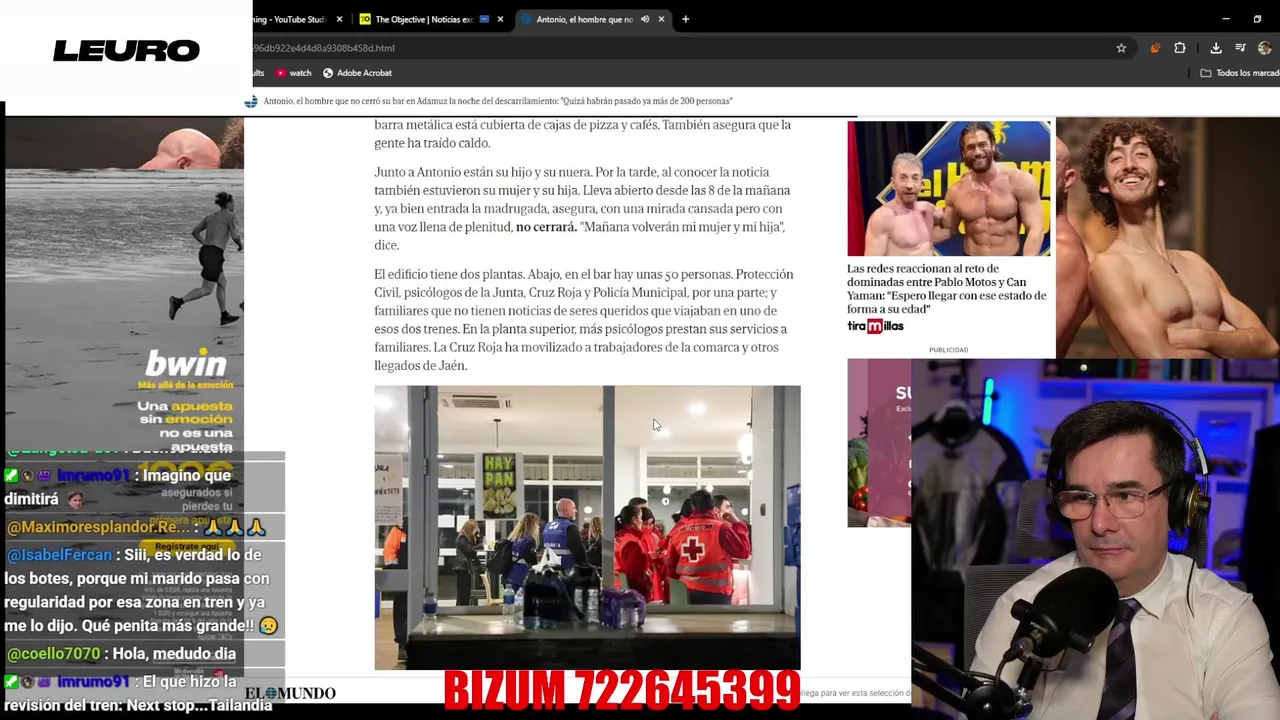Image resolution: width=1280 pixels, height=720 pixels.
Task: Open the Todos los marcadores folder
Action: 1240,73
